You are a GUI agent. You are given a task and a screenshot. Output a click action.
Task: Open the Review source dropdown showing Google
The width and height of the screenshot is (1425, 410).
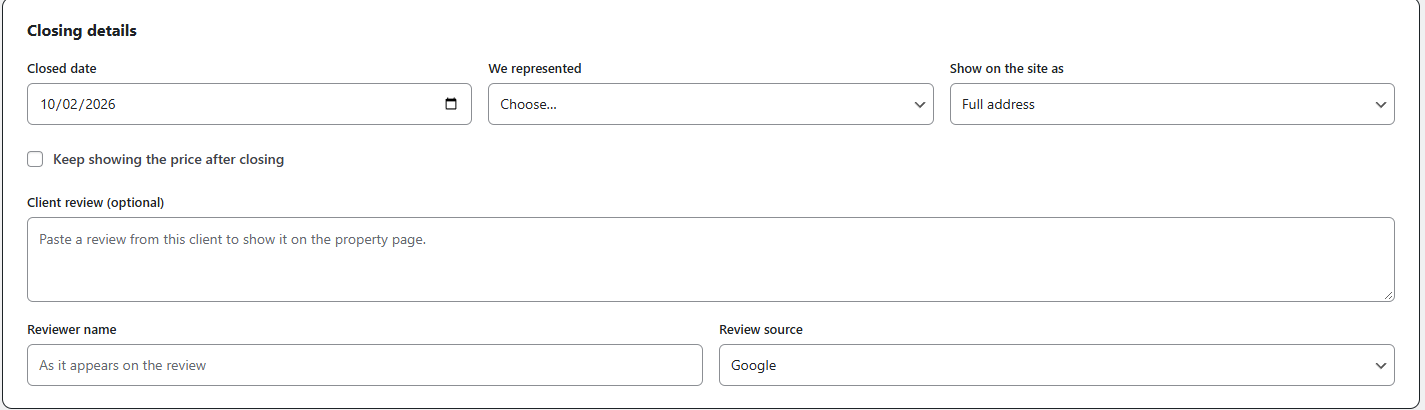pyautogui.click(x=1057, y=365)
